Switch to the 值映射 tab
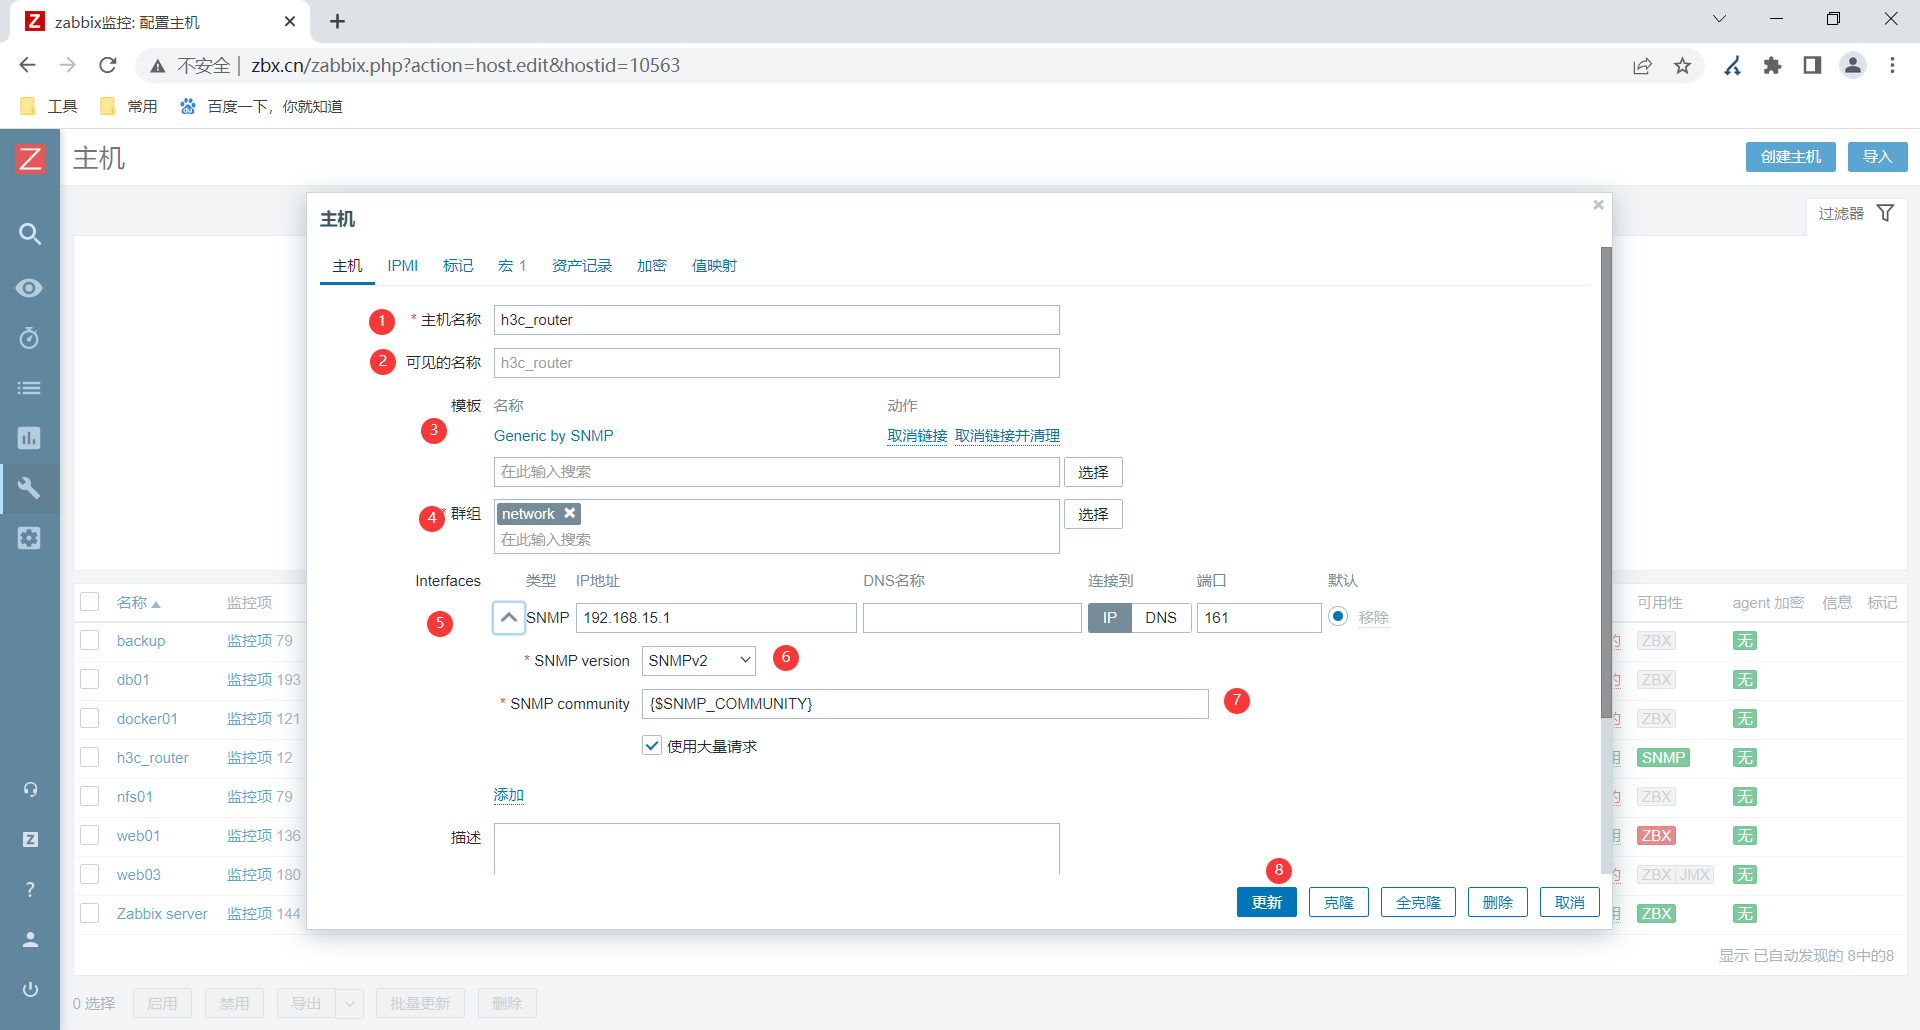 click(x=714, y=266)
